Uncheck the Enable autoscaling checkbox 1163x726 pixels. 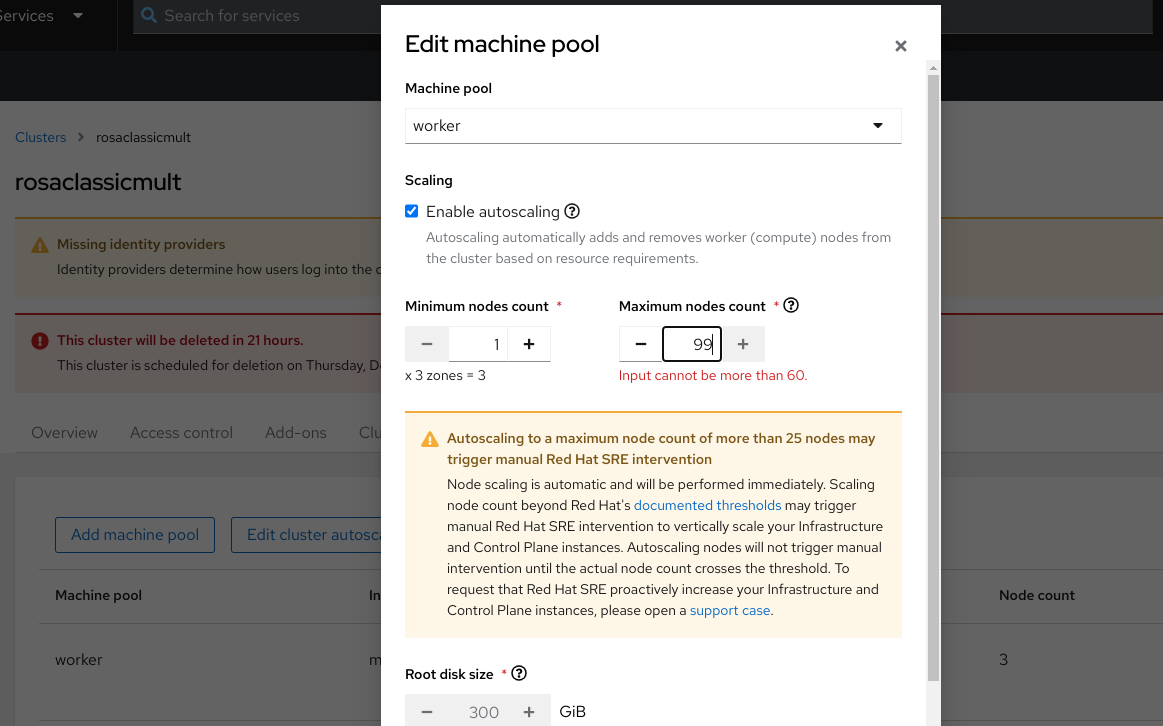click(411, 211)
